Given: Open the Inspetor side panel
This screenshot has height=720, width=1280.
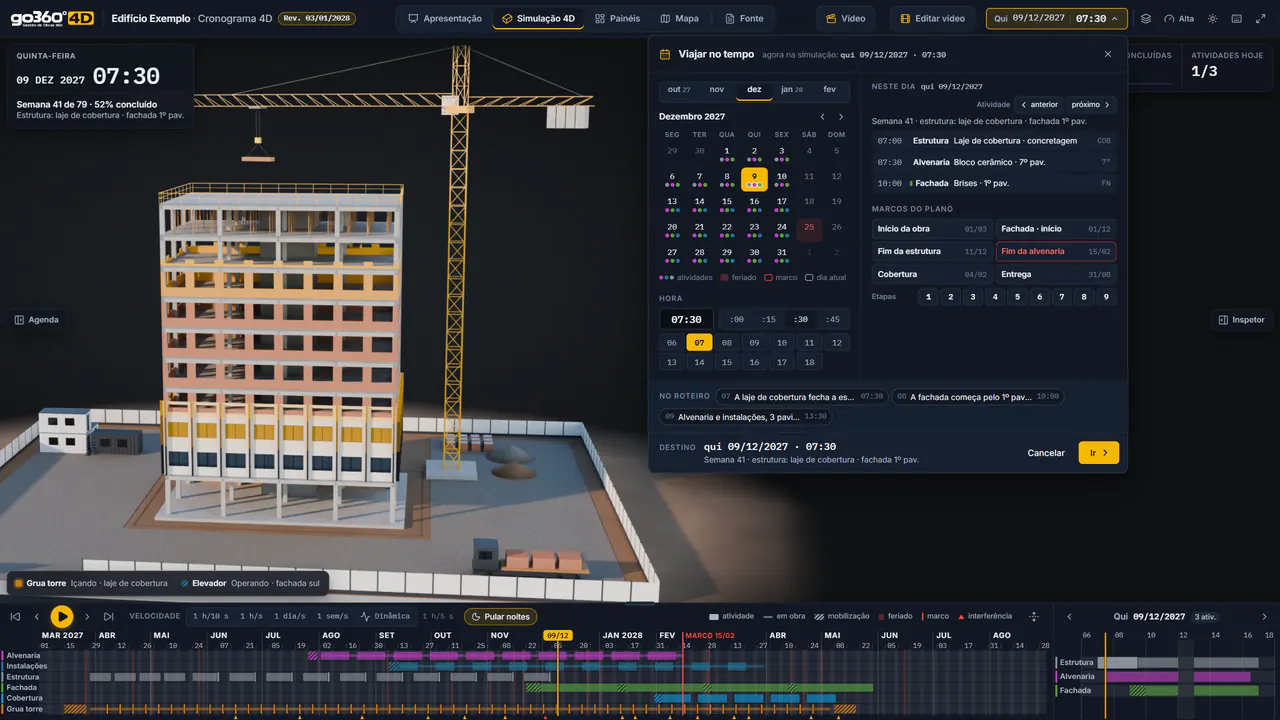Looking at the screenshot, I should 1241,320.
